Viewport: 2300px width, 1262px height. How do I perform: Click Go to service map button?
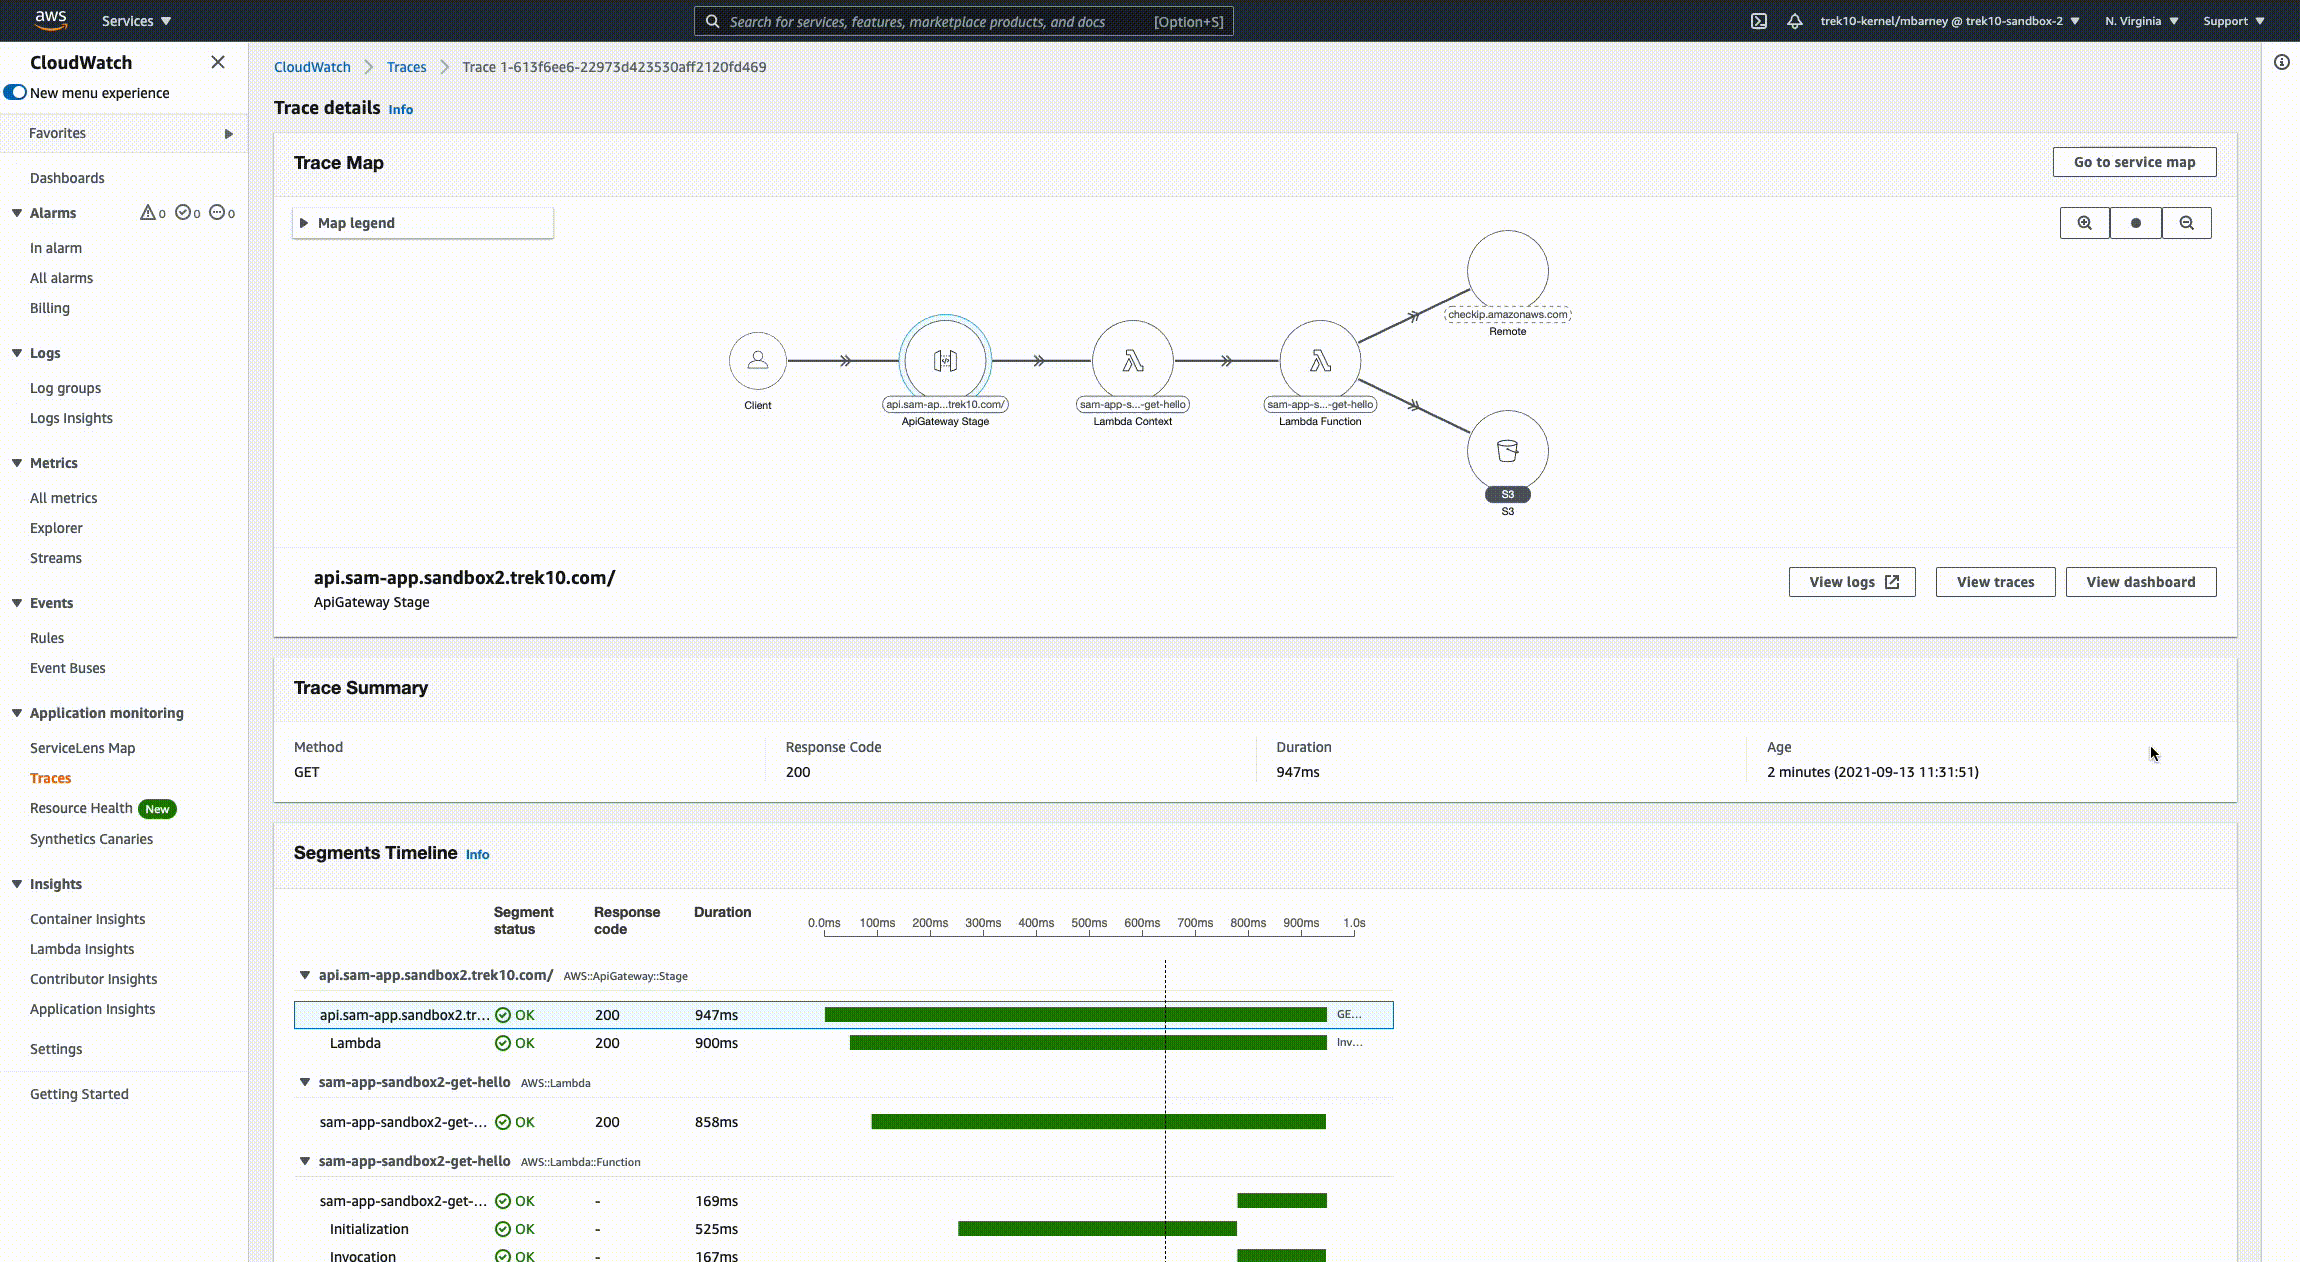pos(2134,162)
